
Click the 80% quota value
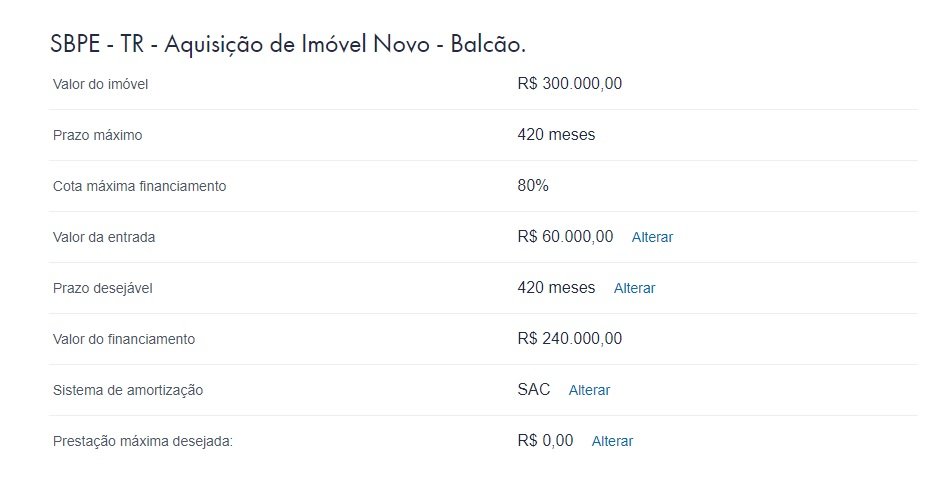(533, 186)
